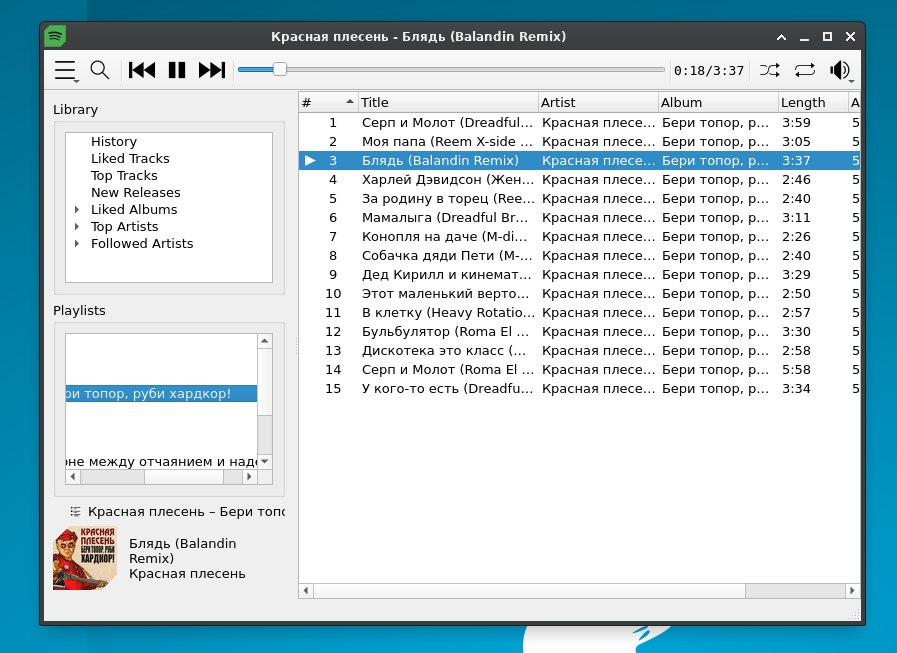Screen dimensions: 897x653
Task: Click the track list scroll left arrow
Action: tap(306, 591)
